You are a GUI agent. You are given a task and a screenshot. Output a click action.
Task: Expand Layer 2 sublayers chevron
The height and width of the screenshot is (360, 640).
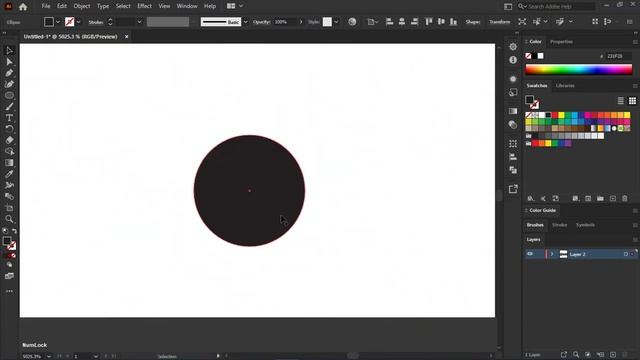tap(552, 254)
